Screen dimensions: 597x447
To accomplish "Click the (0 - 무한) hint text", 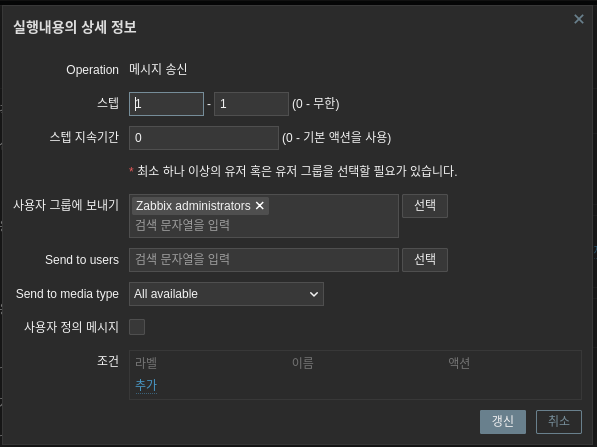I will click(316, 104).
